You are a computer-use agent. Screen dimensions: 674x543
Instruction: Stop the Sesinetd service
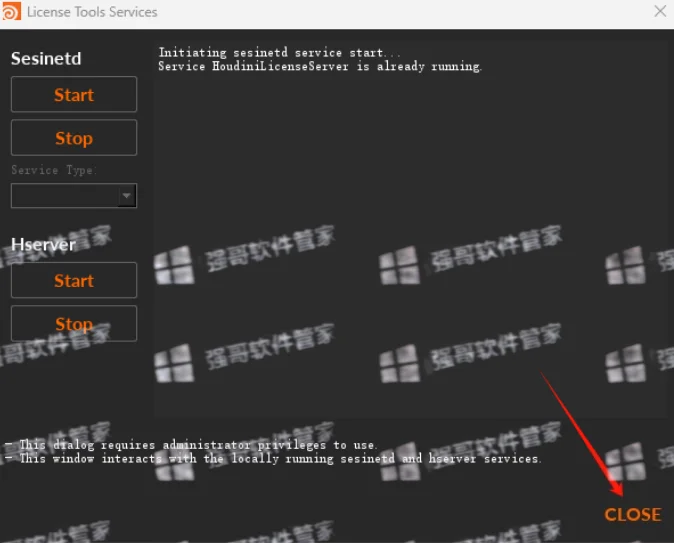pos(74,138)
